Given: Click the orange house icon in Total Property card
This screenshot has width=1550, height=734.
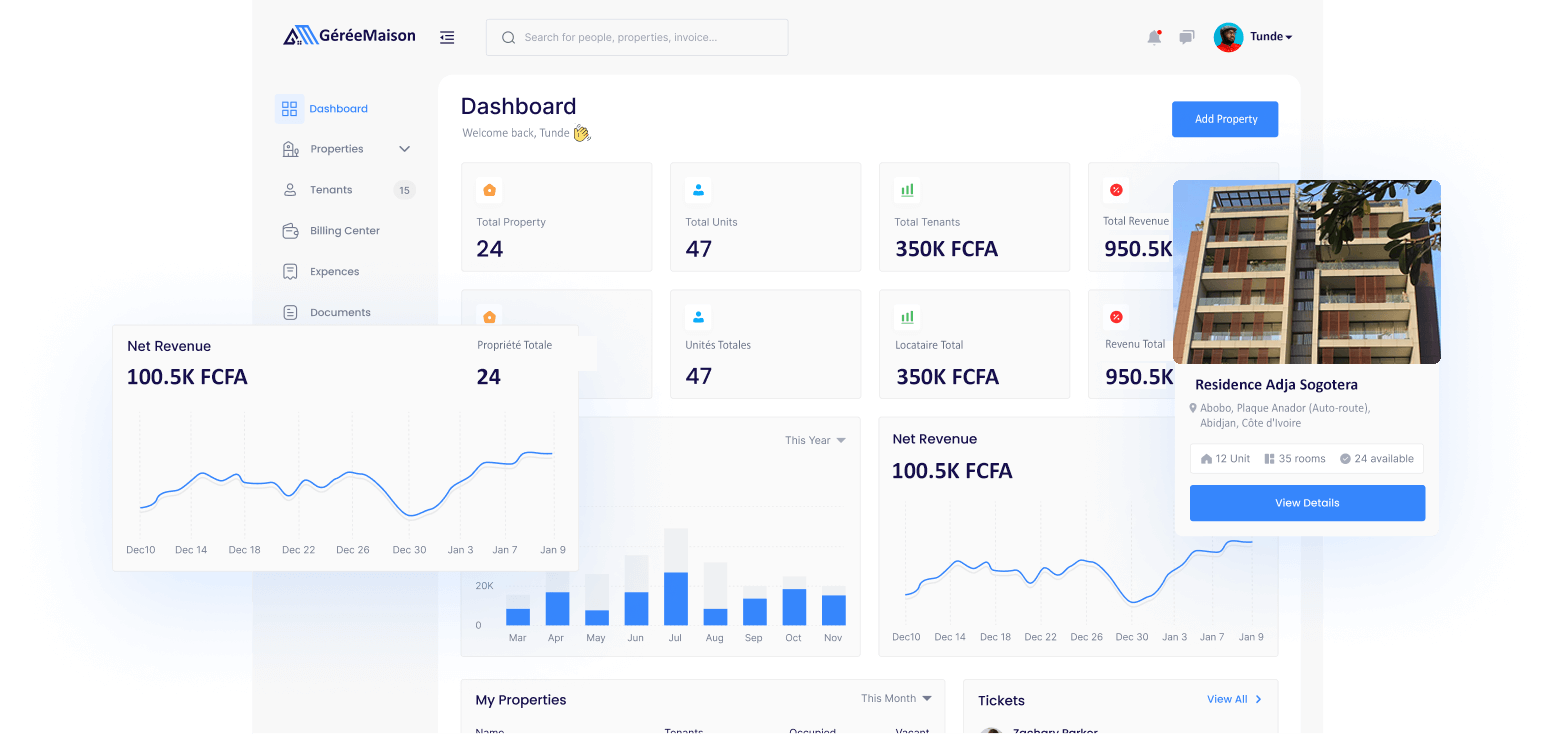Looking at the screenshot, I should pos(489,190).
